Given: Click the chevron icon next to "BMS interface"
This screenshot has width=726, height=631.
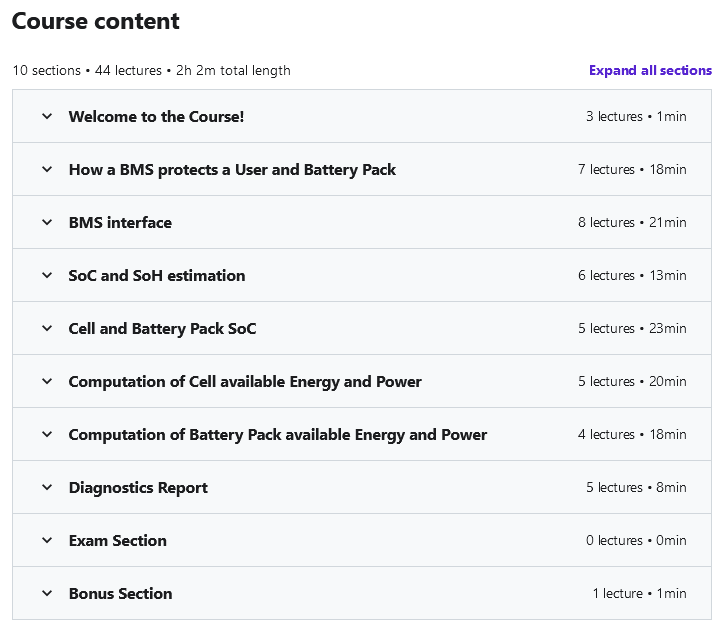Looking at the screenshot, I should click(47, 223).
